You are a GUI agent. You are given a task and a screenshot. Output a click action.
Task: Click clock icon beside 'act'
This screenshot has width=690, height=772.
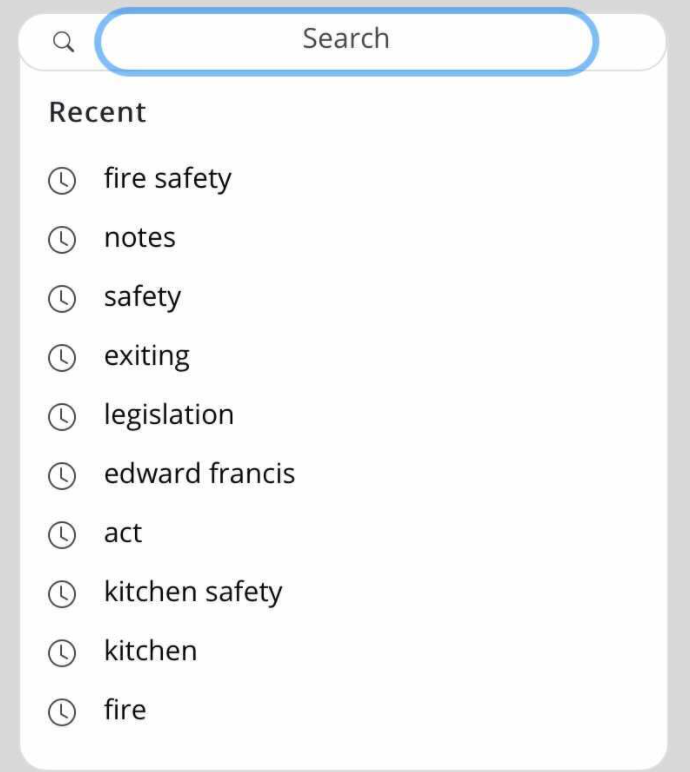point(62,535)
